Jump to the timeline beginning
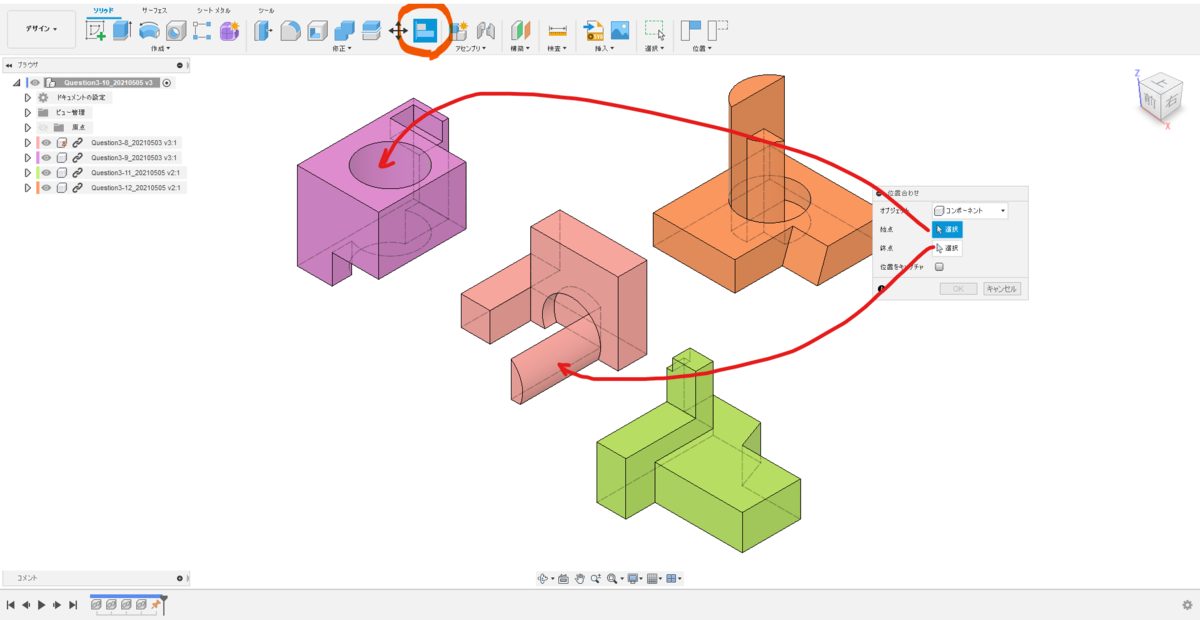Viewport: 1200px width, 620px height. pos(11,605)
